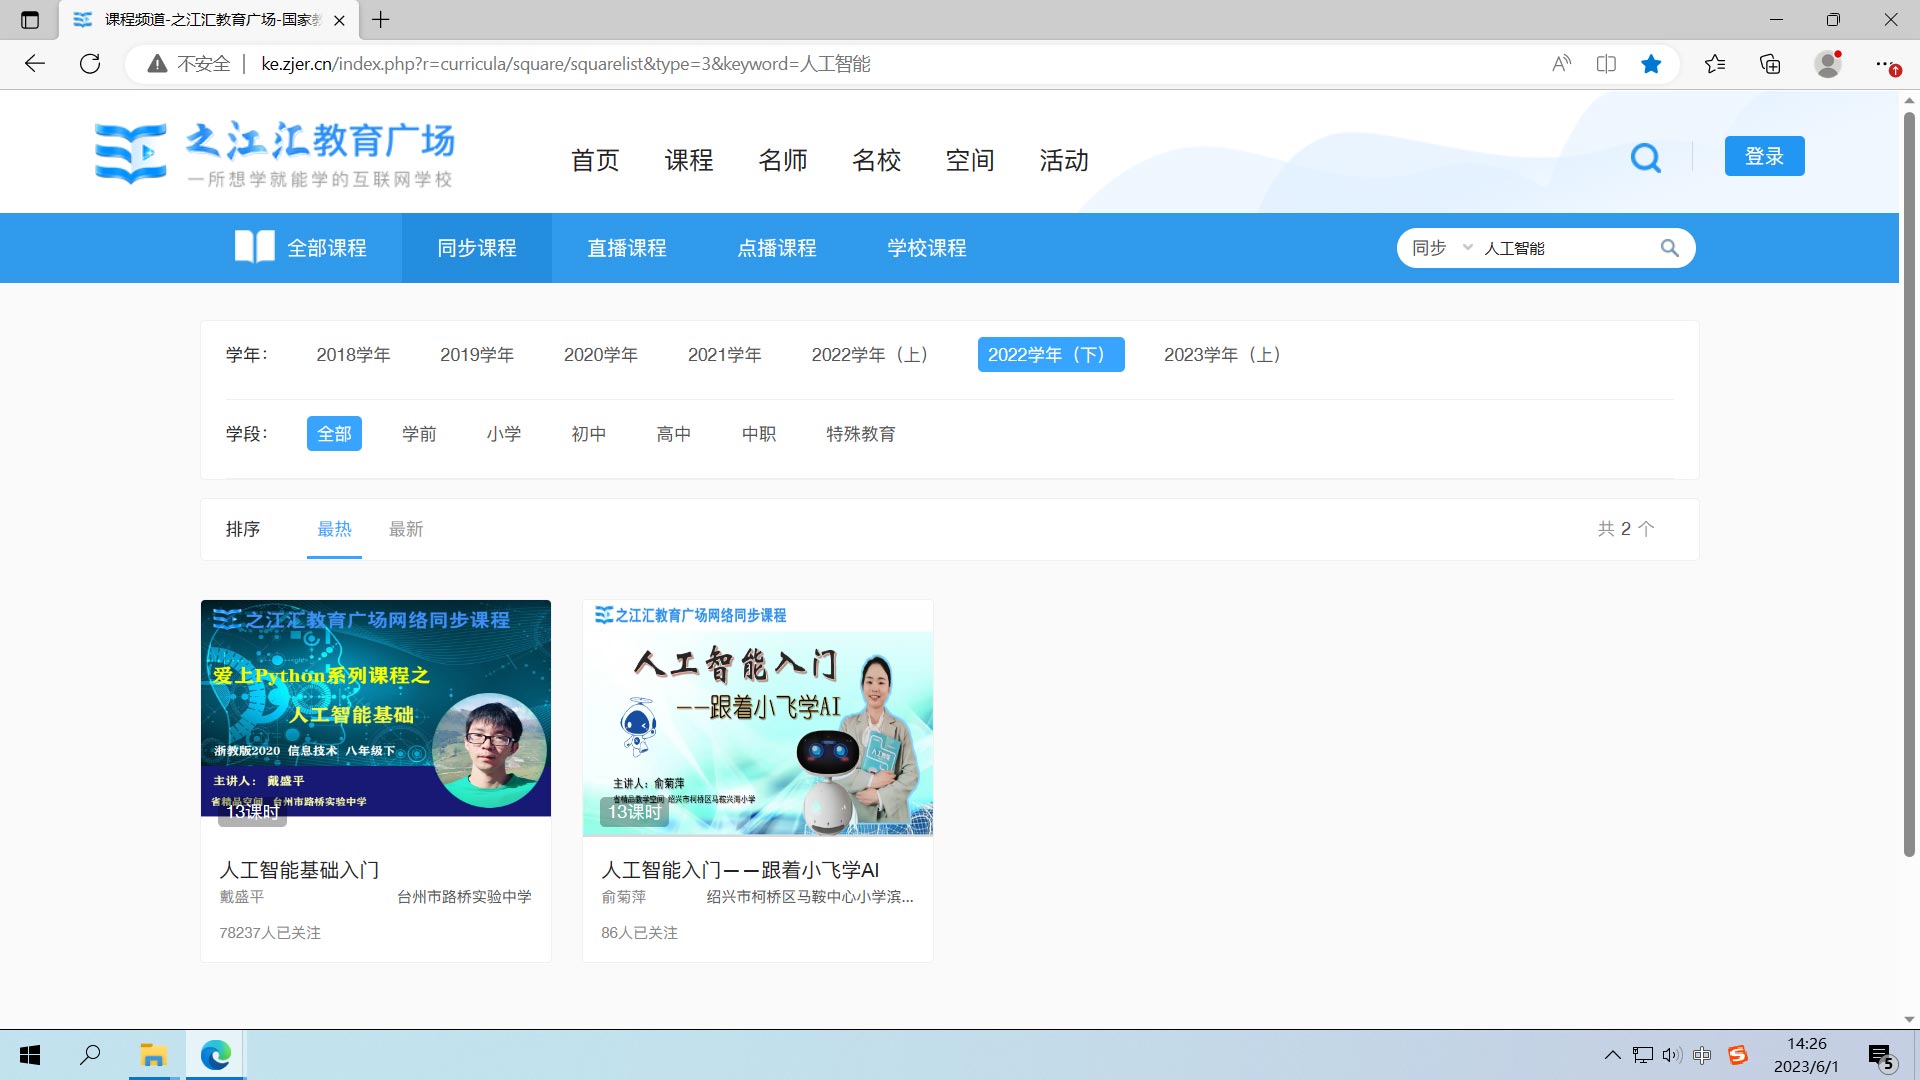Click the favorites star icon in address bar
The width and height of the screenshot is (1920, 1080).
tap(1651, 64)
